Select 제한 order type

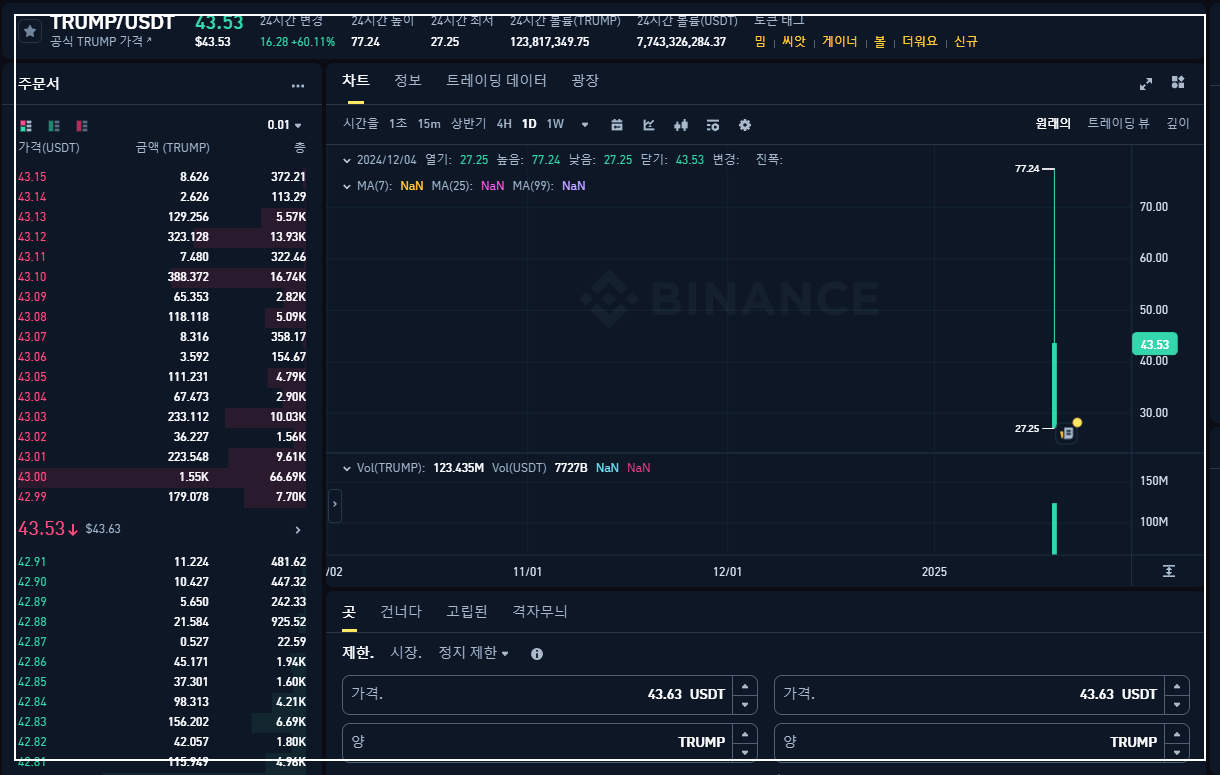(358, 653)
